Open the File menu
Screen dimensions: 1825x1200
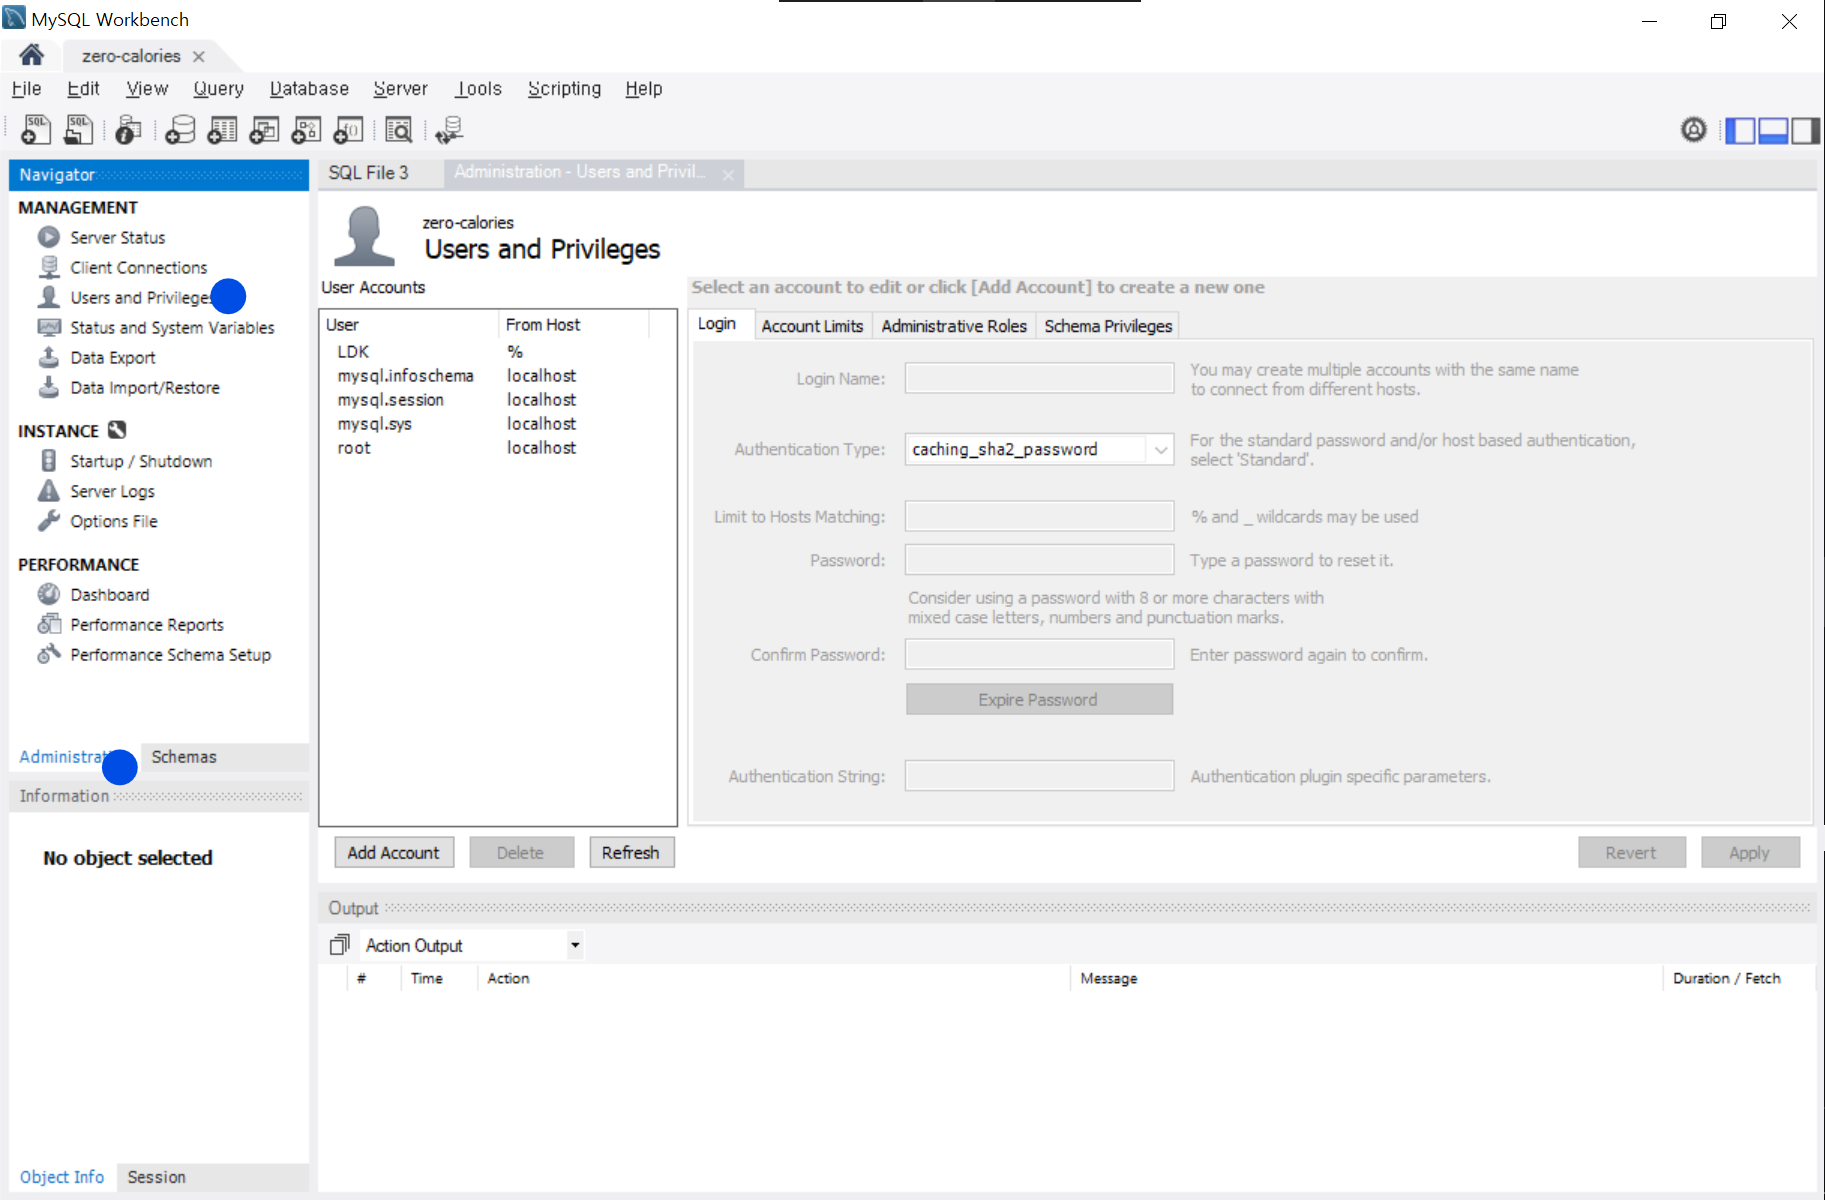pos(26,89)
